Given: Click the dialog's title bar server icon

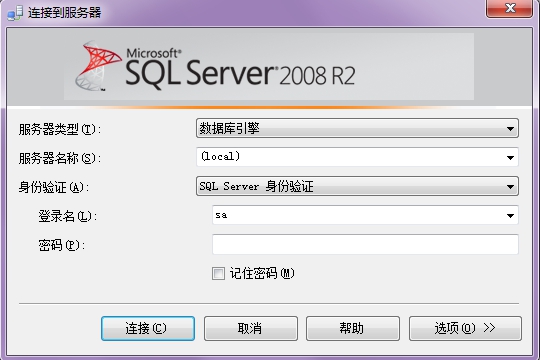Looking at the screenshot, I should tap(15, 13).
